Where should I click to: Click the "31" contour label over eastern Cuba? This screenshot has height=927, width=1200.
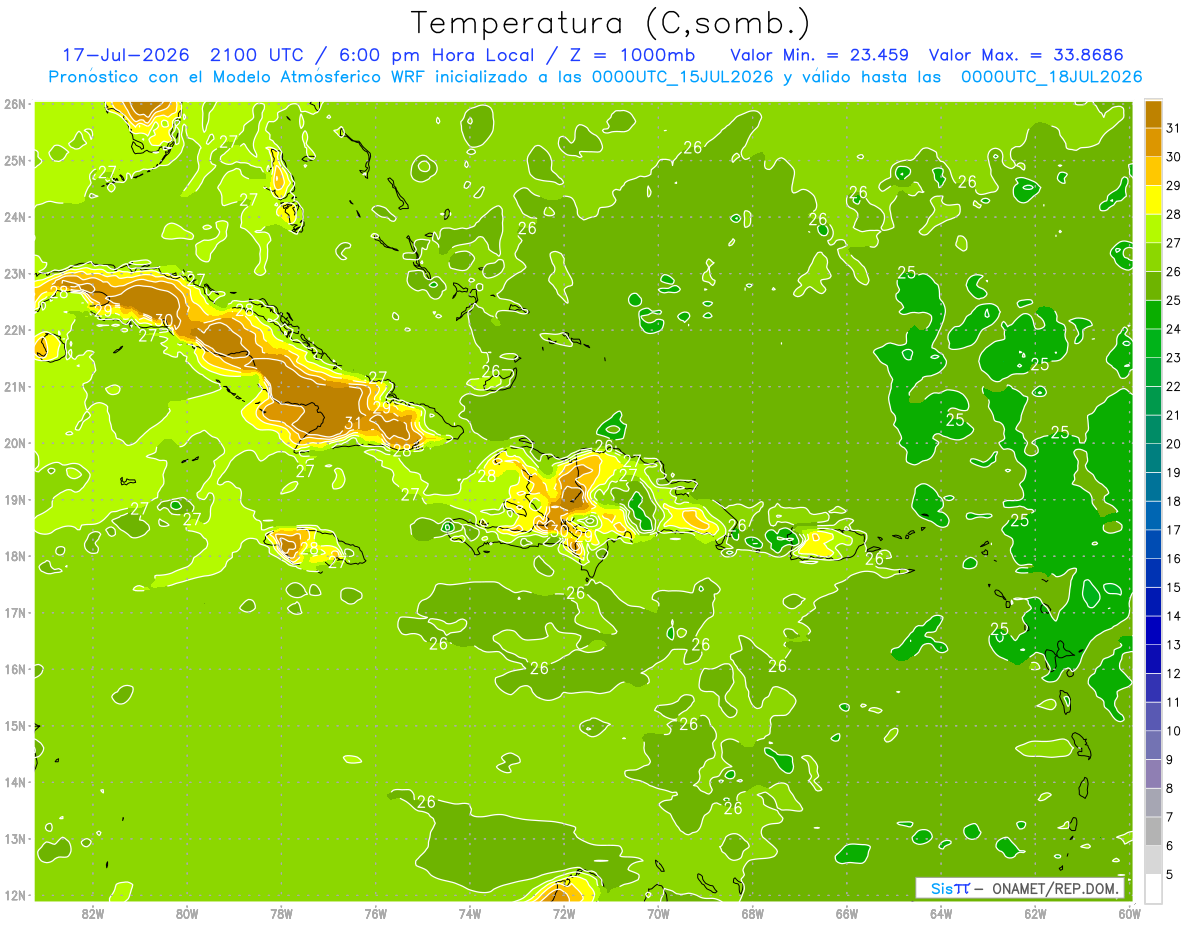click(x=353, y=423)
